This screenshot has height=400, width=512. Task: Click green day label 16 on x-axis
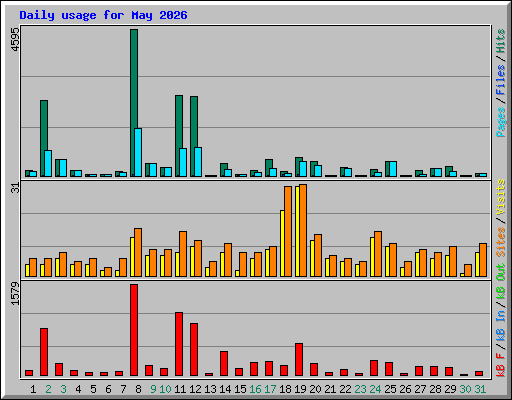pos(255,389)
